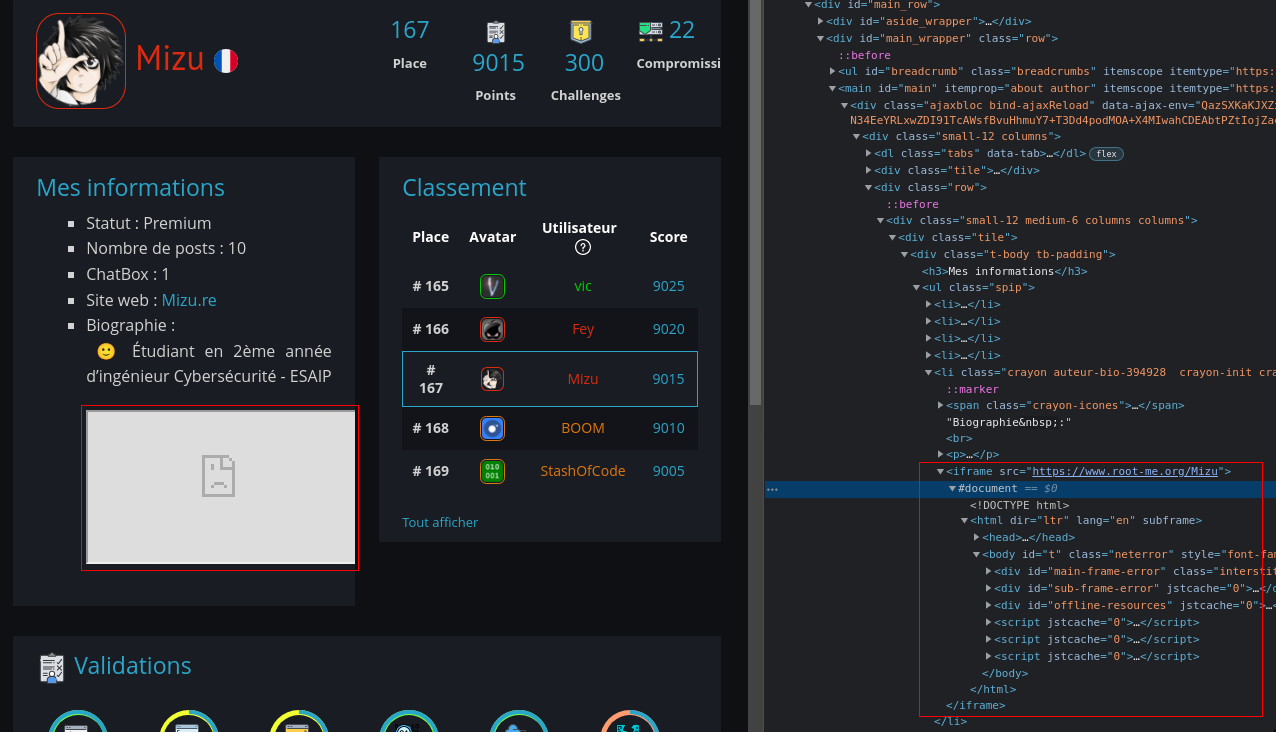Click the 167 Place value
Viewport: 1276px width, 732px height.
[410, 30]
